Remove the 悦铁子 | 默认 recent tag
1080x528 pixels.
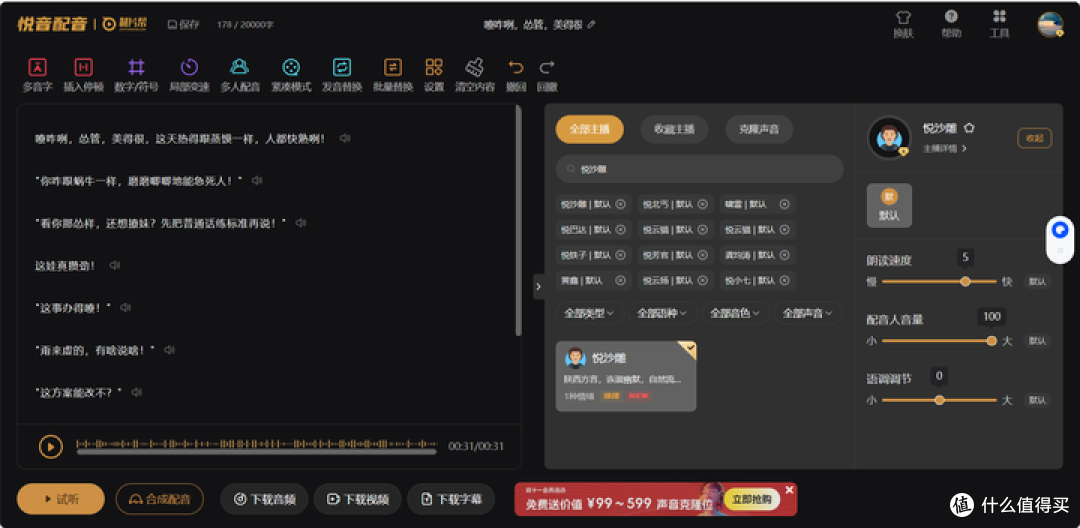(620, 255)
